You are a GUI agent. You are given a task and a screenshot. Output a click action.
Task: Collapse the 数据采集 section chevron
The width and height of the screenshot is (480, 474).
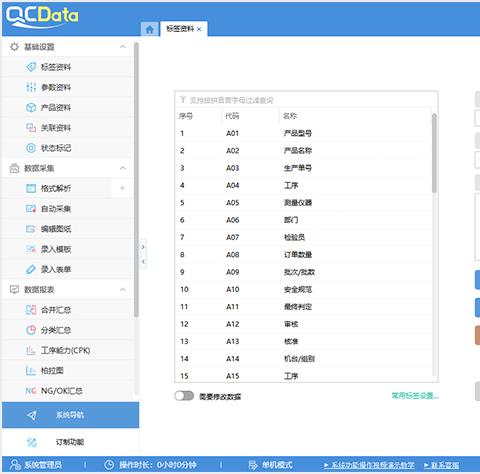click(123, 168)
